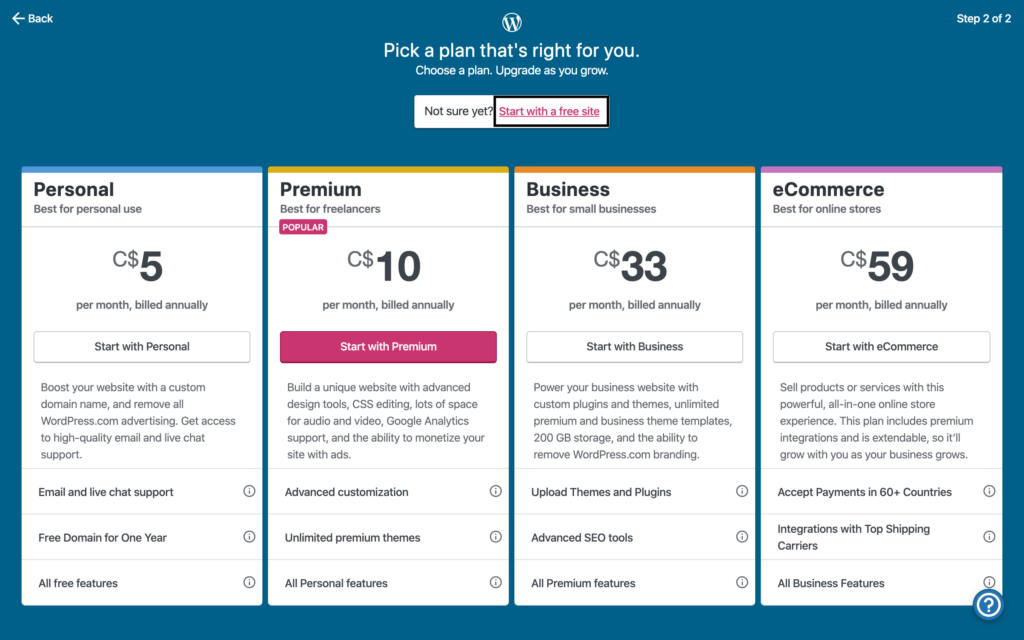The width and height of the screenshot is (1024, 640).
Task: Show info for Upload Themes and Plugins
Action: point(742,491)
